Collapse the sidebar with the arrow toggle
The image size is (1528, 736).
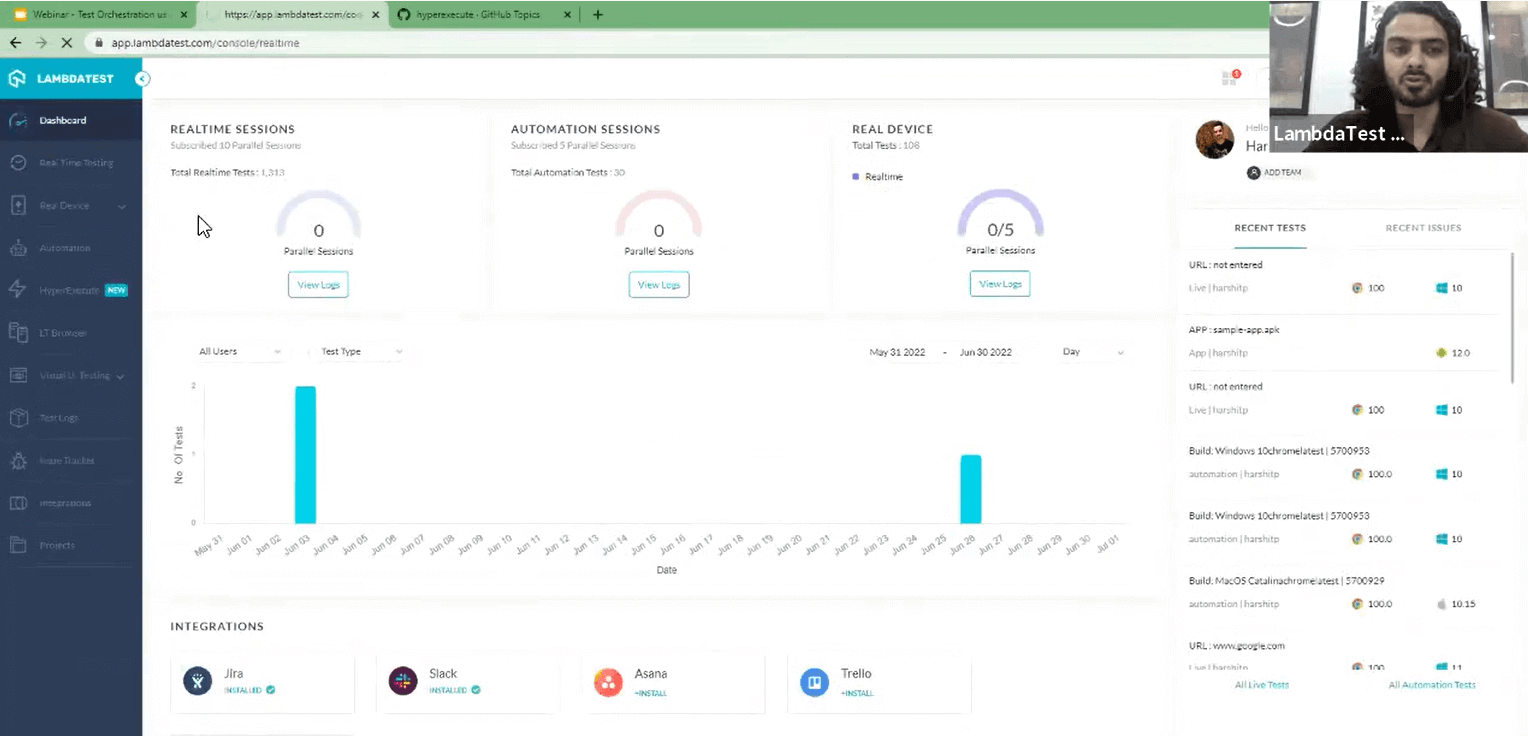pyautogui.click(x=142, y=78)
